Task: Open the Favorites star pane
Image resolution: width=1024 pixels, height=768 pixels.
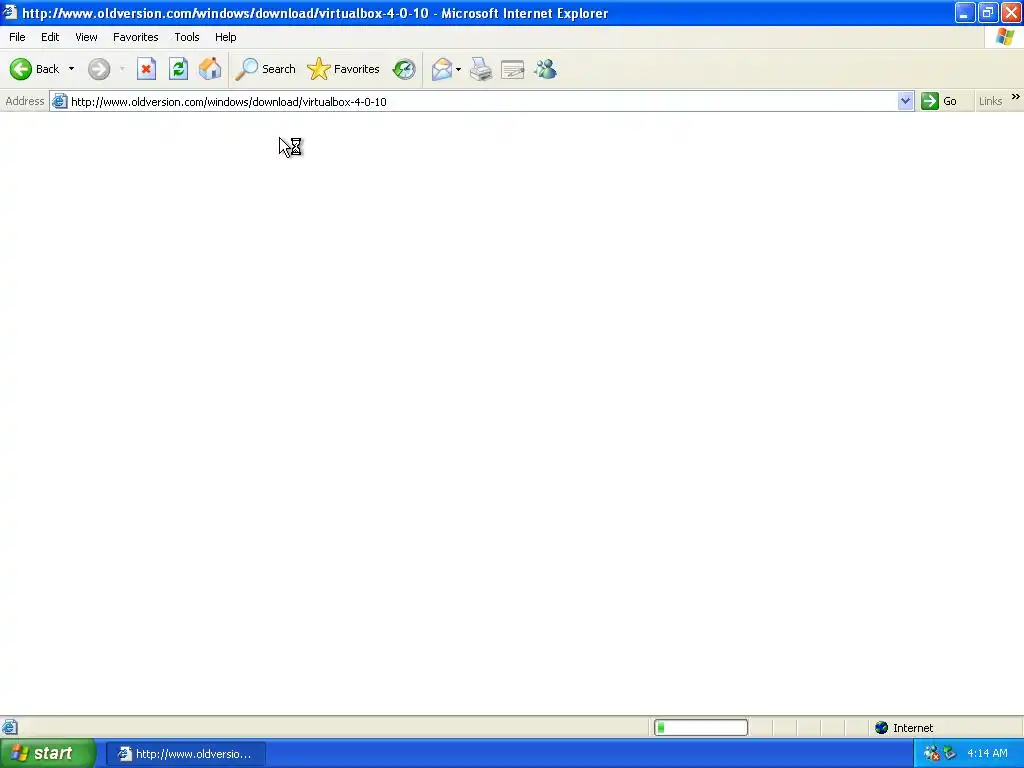Action: (x=344, y=69)
